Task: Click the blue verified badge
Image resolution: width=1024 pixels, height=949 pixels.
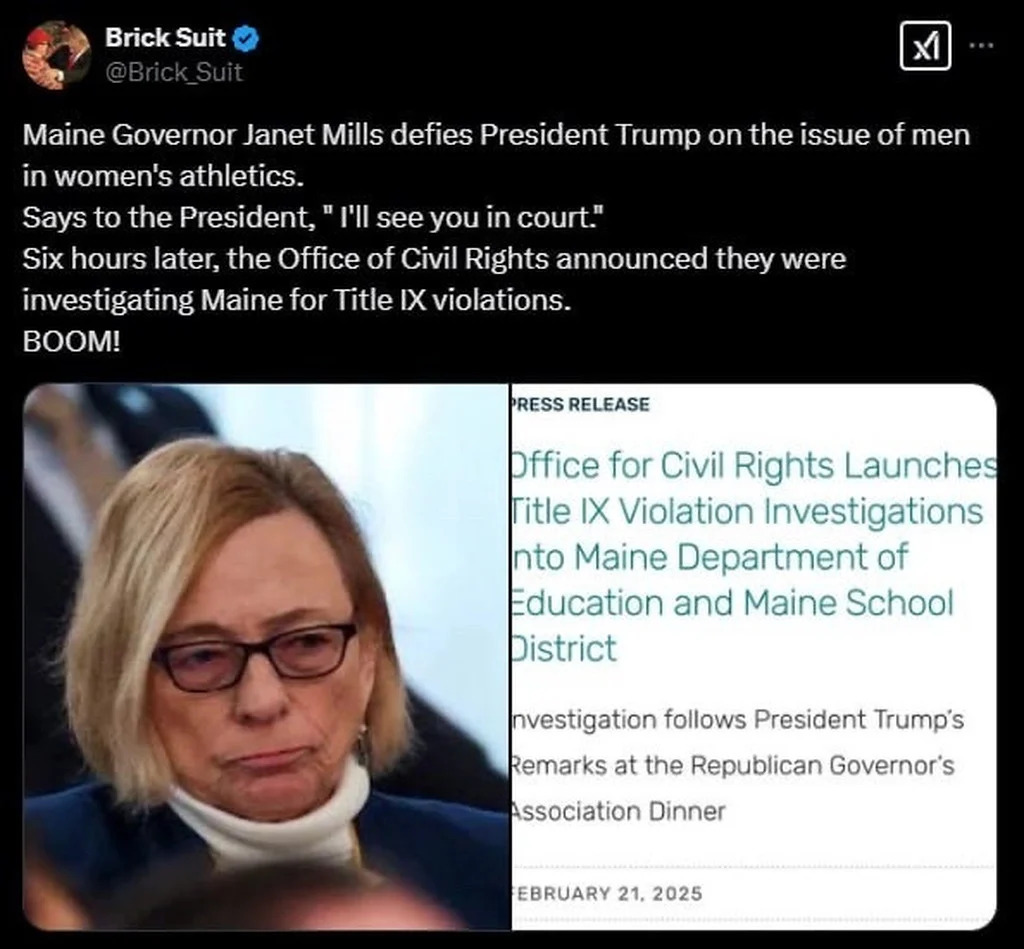Action: point(246,39)
